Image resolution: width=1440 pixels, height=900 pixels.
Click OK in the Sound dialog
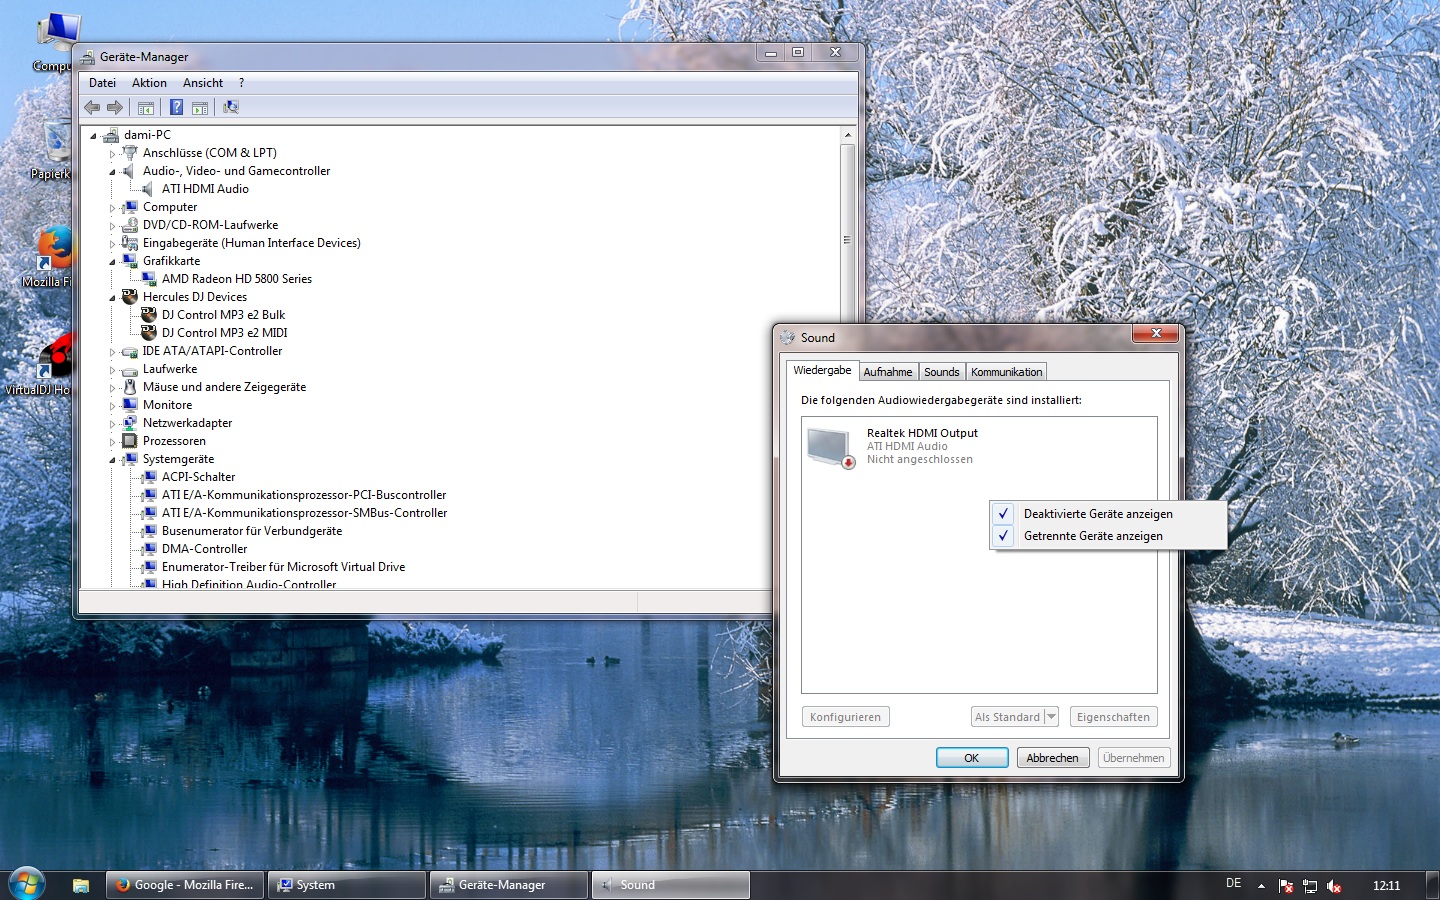click(x=971, y=758)
